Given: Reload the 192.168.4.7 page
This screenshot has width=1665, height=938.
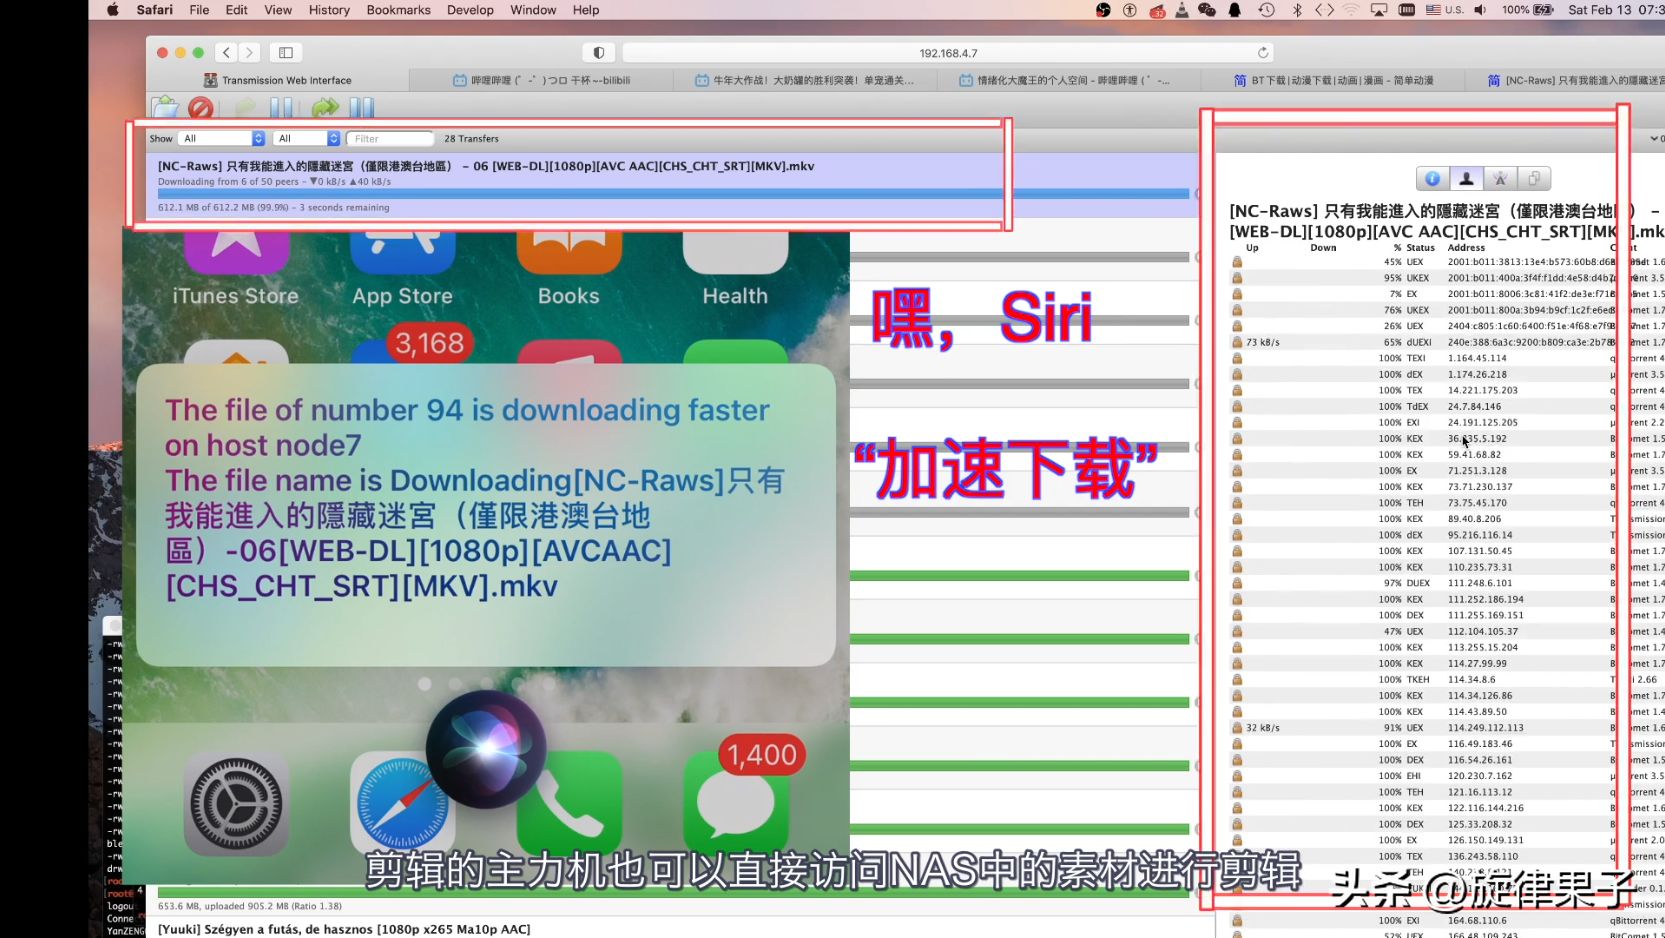Looking at the screenshot, I should point(1263,53).
